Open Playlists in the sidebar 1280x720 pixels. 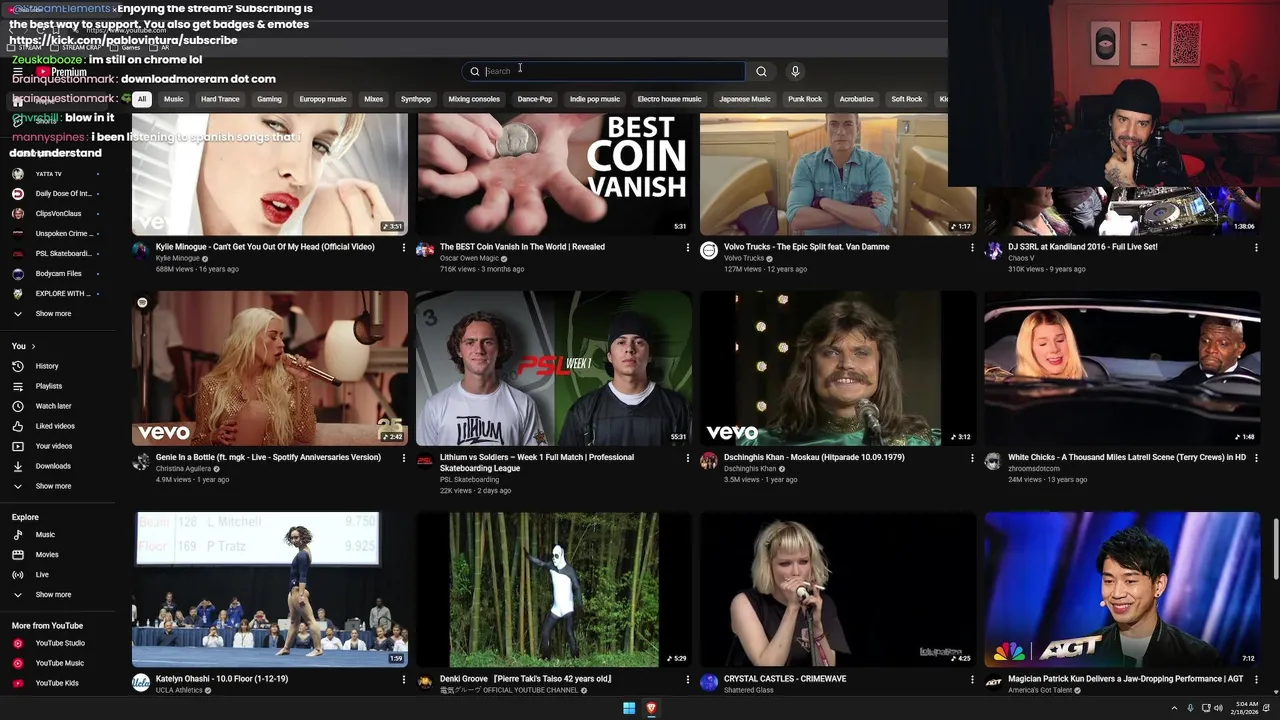coord(49,386)
